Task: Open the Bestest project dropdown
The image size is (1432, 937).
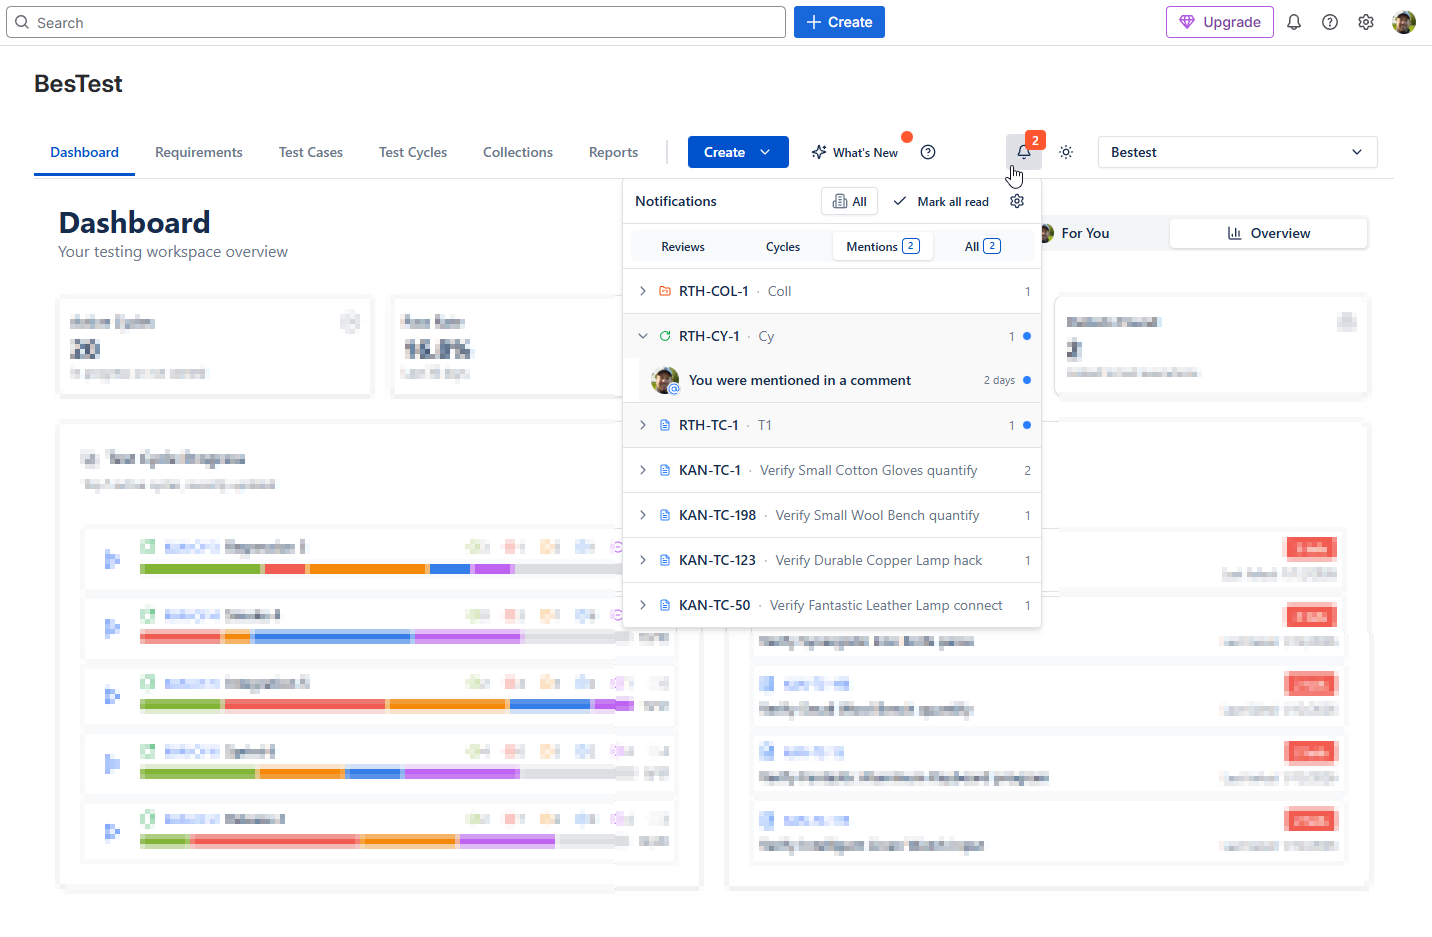Action: click(1237, 152)
